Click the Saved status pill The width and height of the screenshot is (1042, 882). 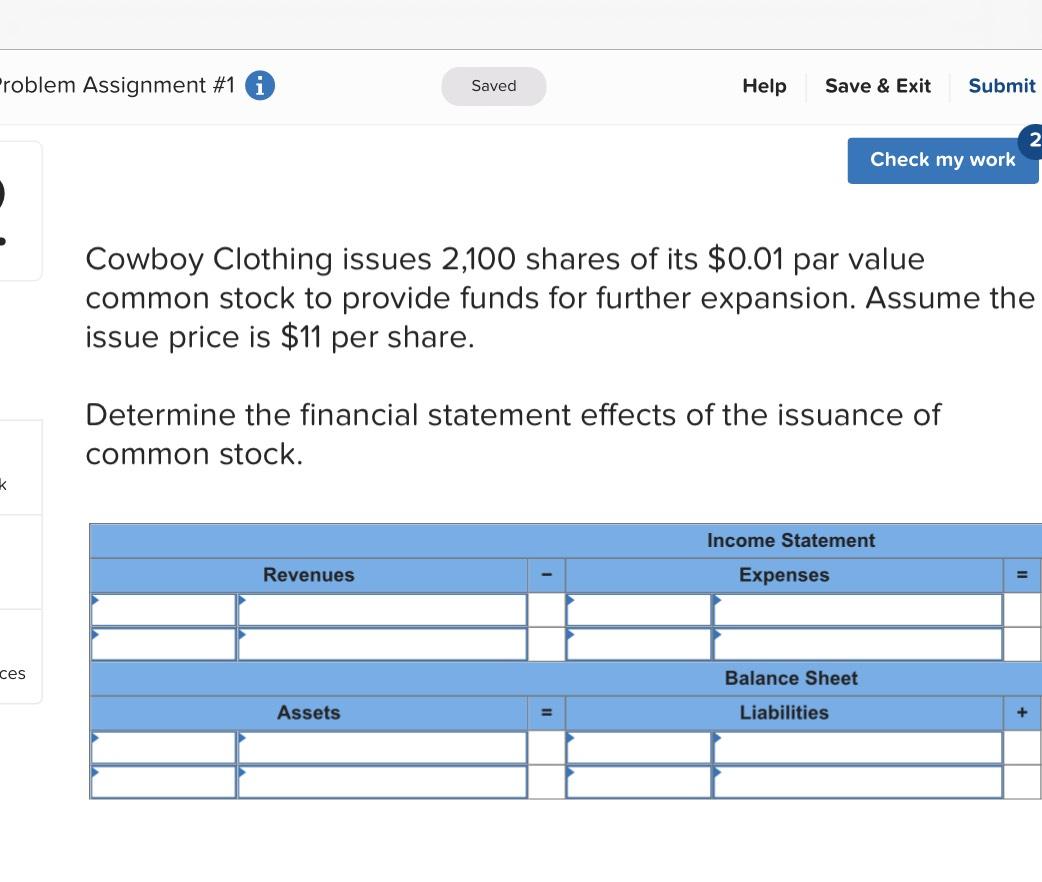493,86
